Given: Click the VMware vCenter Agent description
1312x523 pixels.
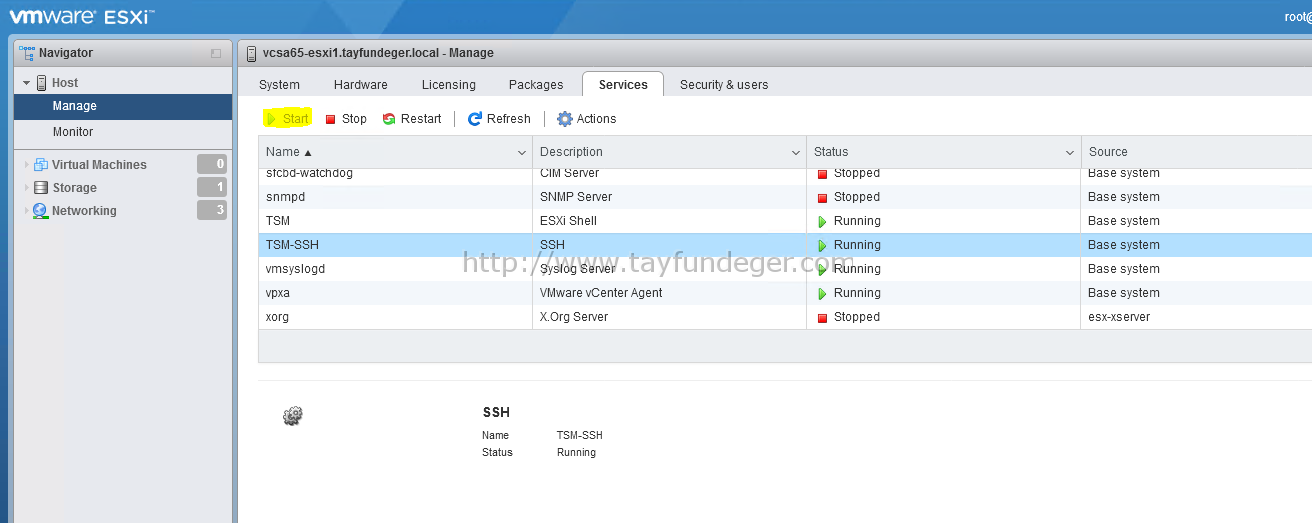Looking at the screenshot, I should [x=601, y=293].
